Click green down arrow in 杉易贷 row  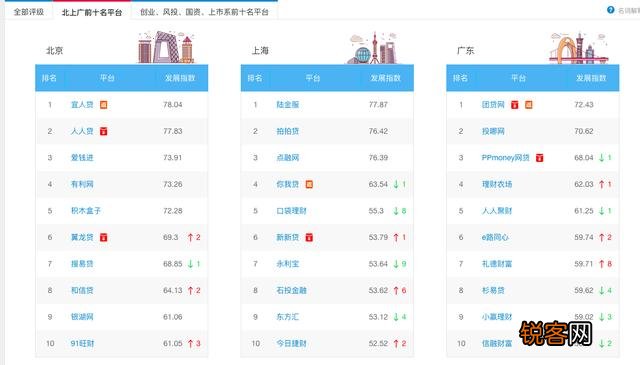click(602, 291)
